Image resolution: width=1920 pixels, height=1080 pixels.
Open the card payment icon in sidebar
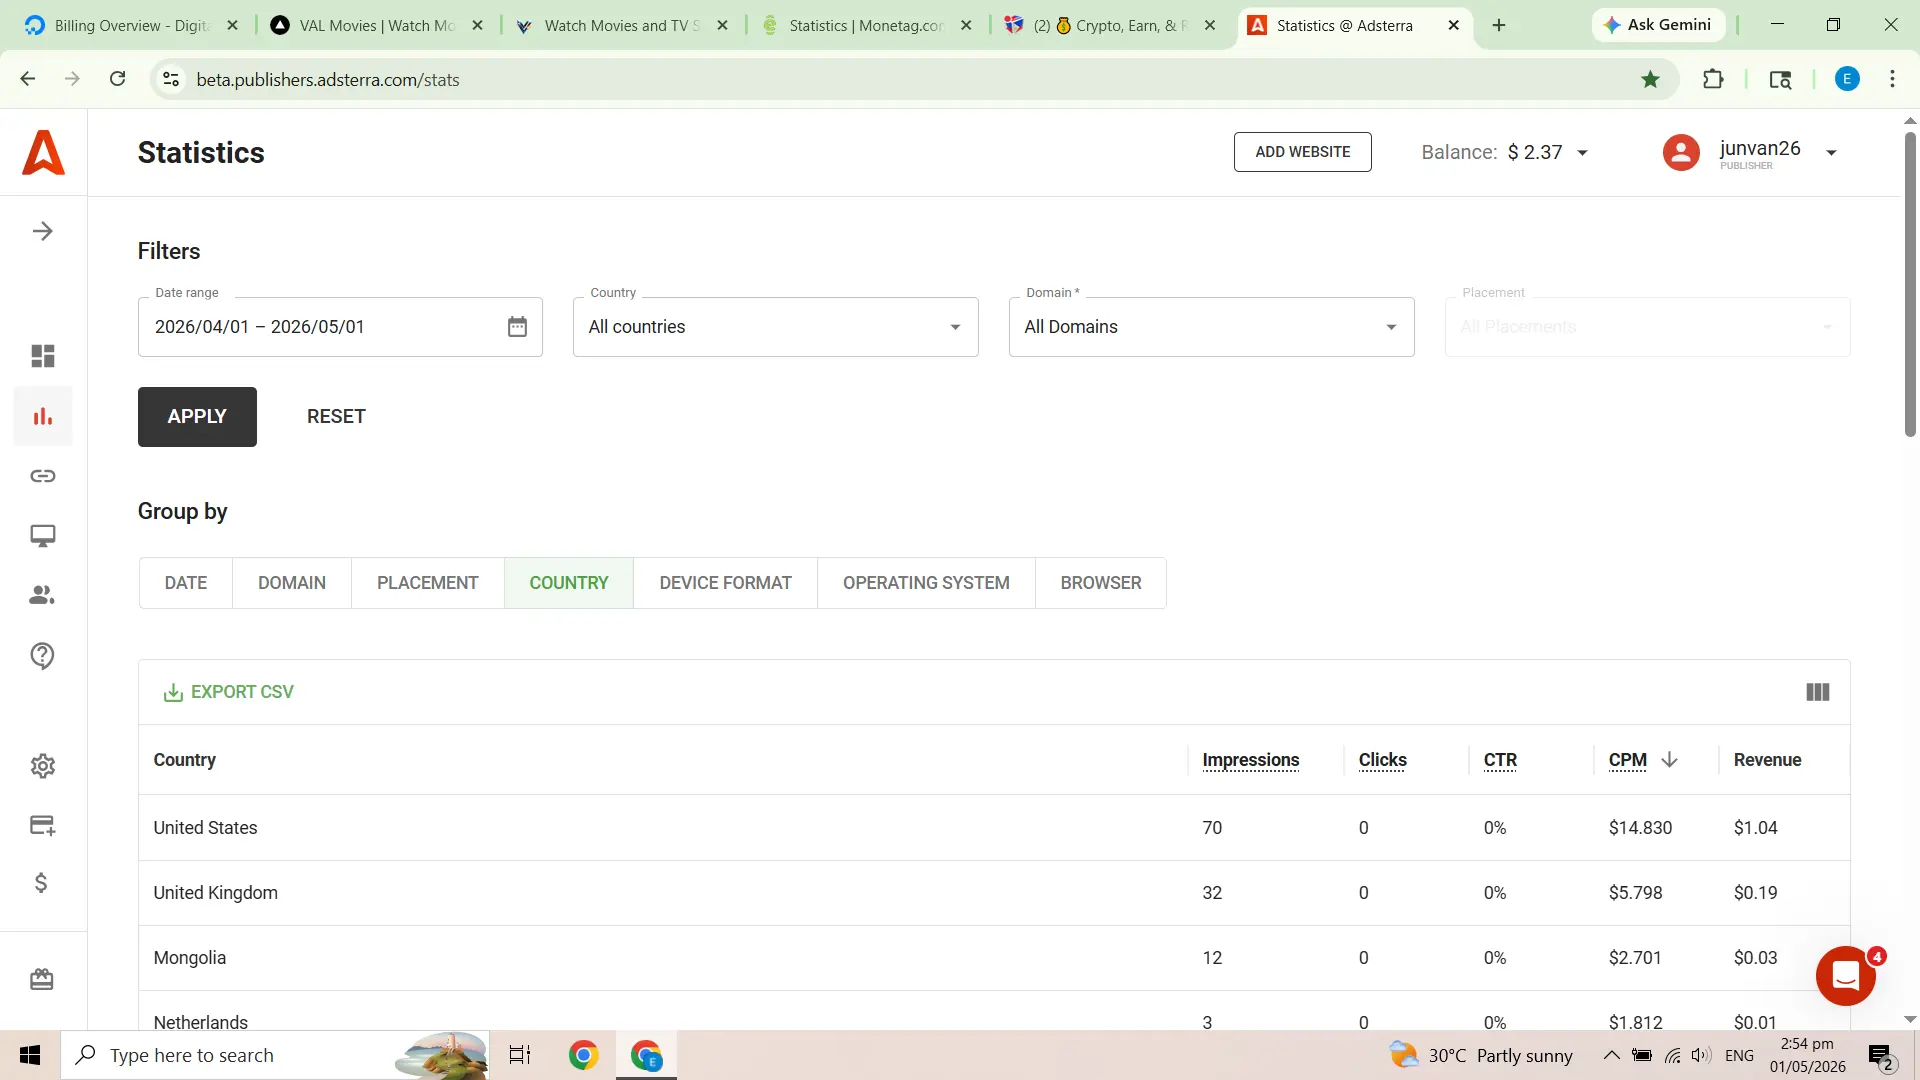point(42,825)
